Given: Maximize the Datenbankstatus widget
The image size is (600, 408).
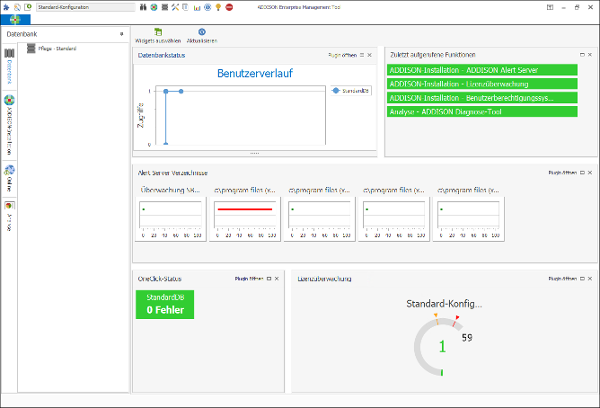Looking at the screenshot, I should point(362,55).
